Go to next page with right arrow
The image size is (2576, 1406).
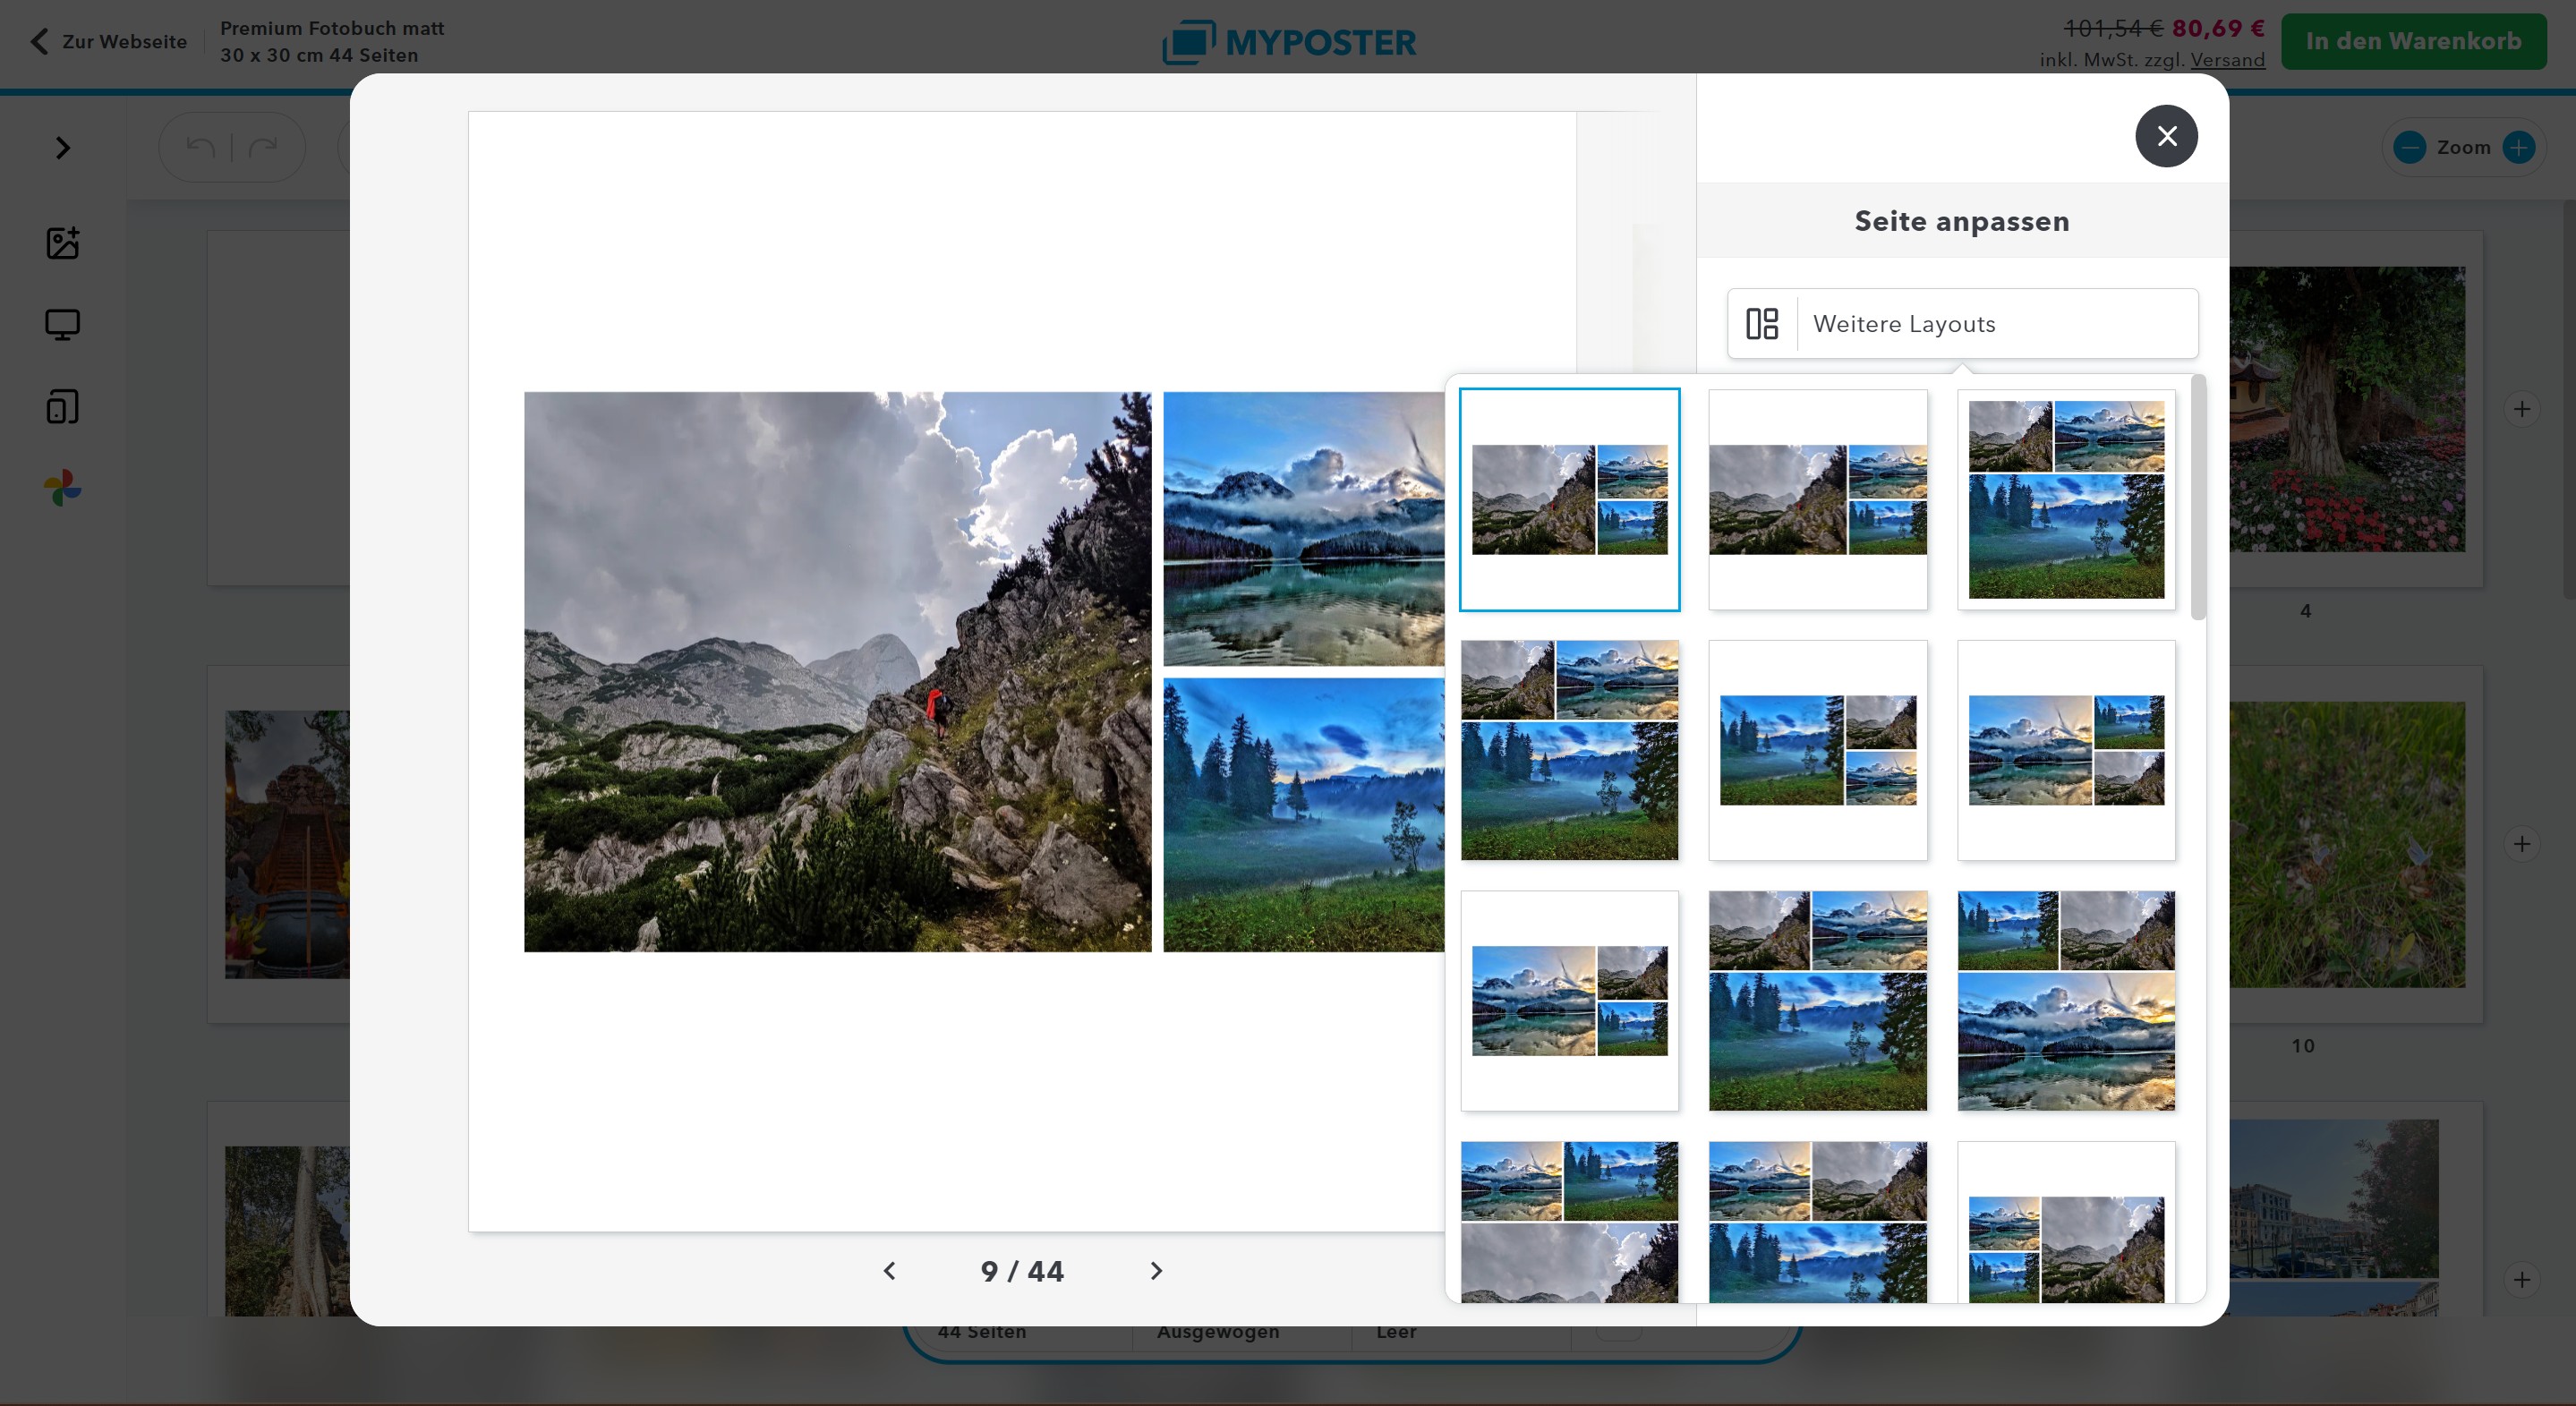coord(1156,1271)
